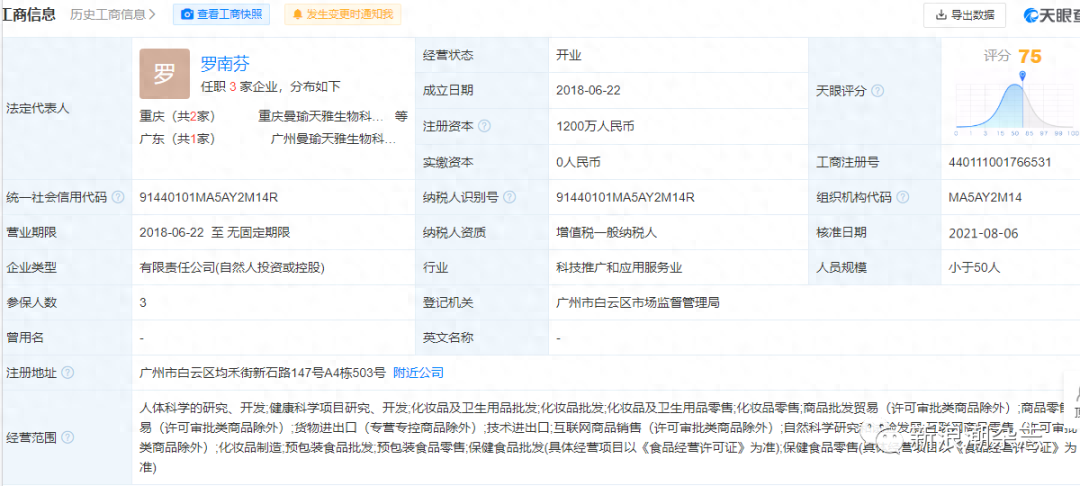Screen dimensions: 1080x486
Task: Click the question mark beside 注册地址
Action: click(x=68, y=372)
